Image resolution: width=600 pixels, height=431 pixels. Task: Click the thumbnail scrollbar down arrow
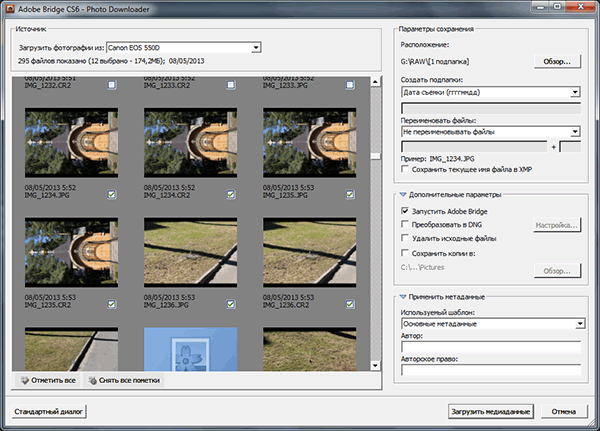[x=375, y=366]
